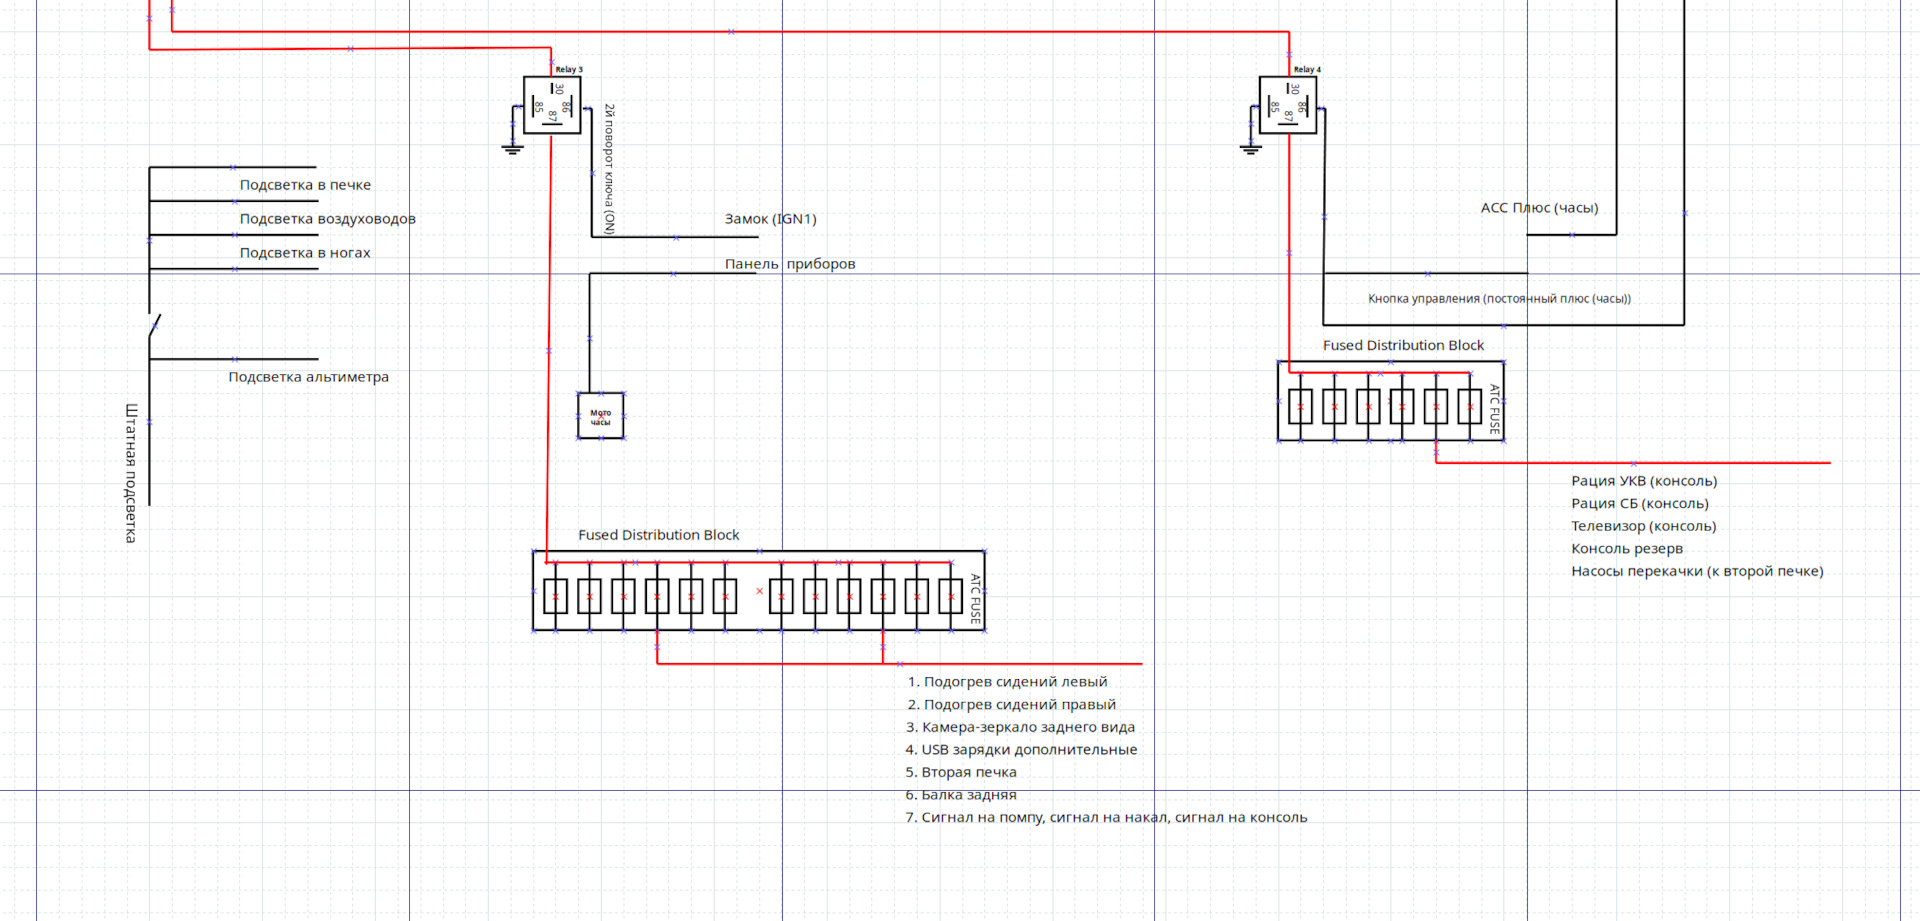Select the 'Телевизор (консоль)' label
1920x921 pixels.
click(x=1643, y=526)
